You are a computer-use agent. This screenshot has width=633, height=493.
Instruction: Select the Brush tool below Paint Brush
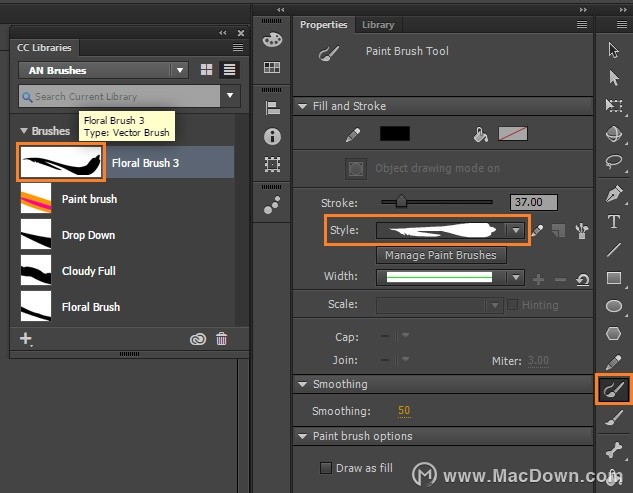[x=614, y=417]
